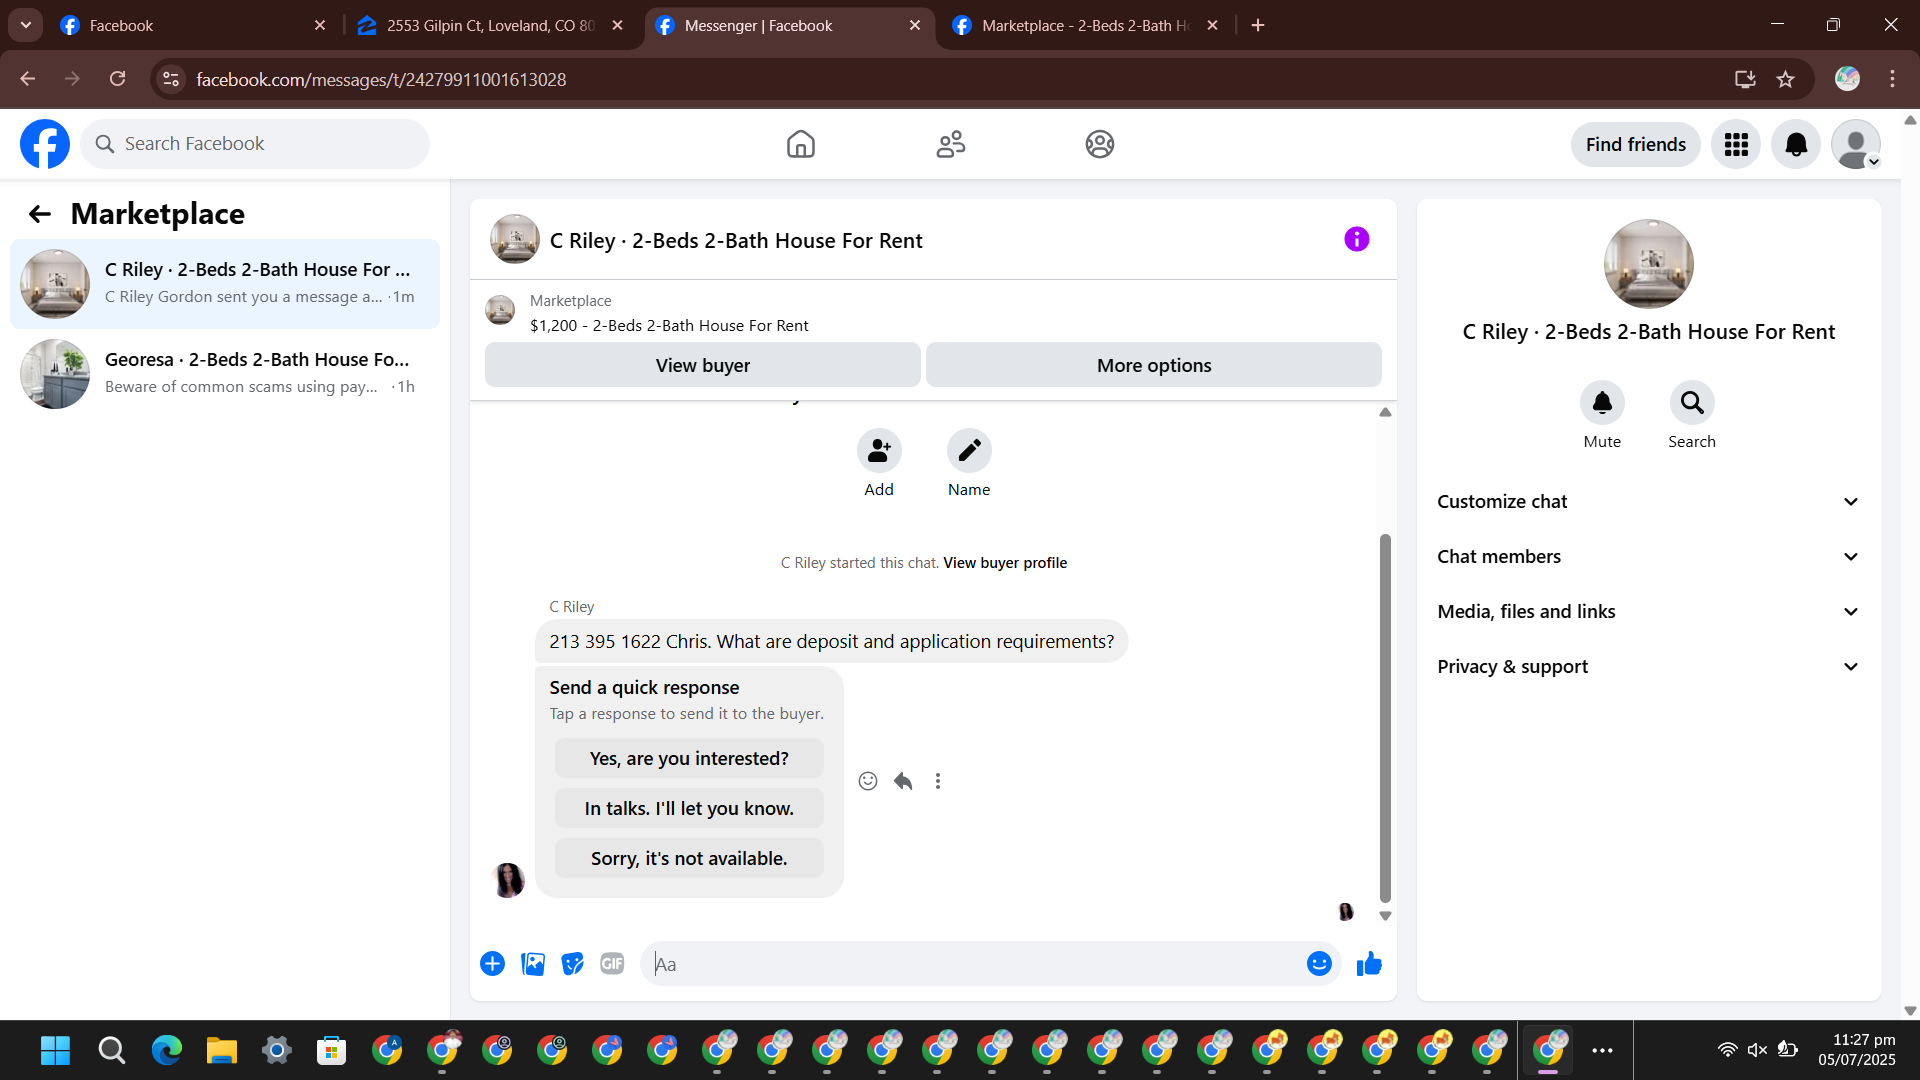Screen dimensions: 1920x1080
Task: Click the chat scrollbar thumb
Action: (x=1385, y=717)
